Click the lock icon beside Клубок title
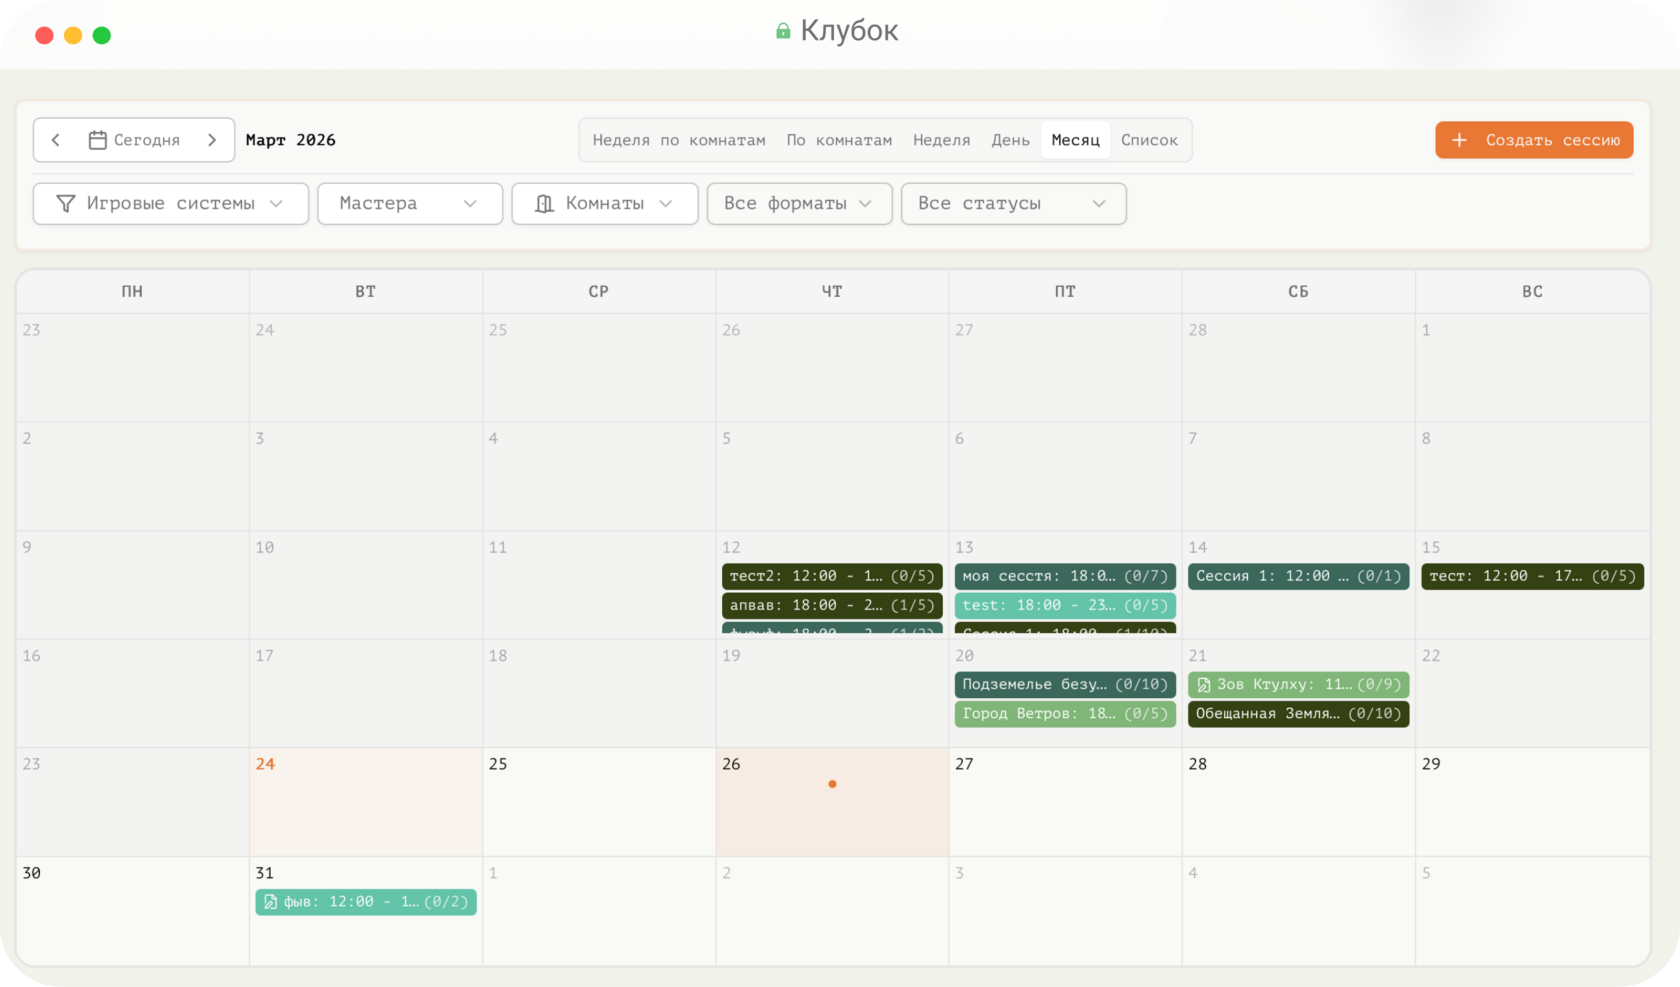The width and height of the screenshot is (1680, 987). pos(783,31)
